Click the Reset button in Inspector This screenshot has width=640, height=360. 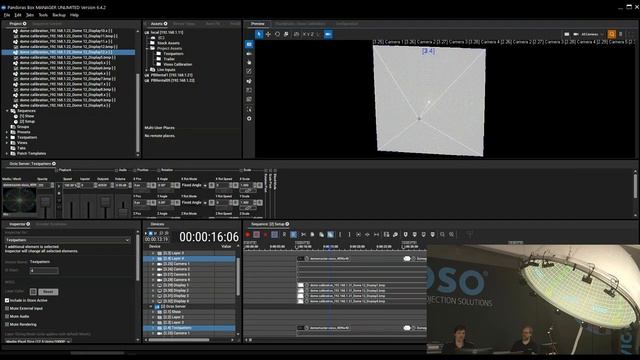pos(48,291)
